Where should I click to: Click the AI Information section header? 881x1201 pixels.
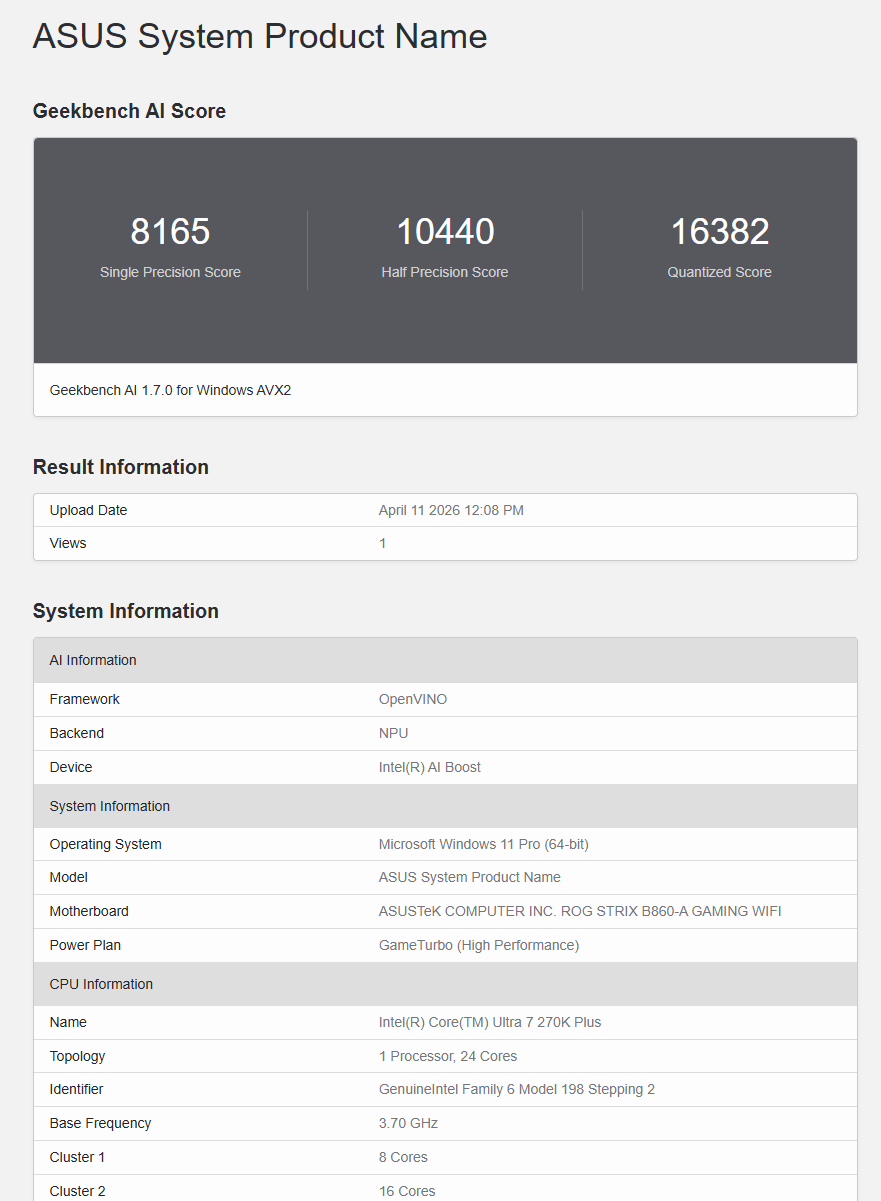pyautogui.click(x=93, y=660)
